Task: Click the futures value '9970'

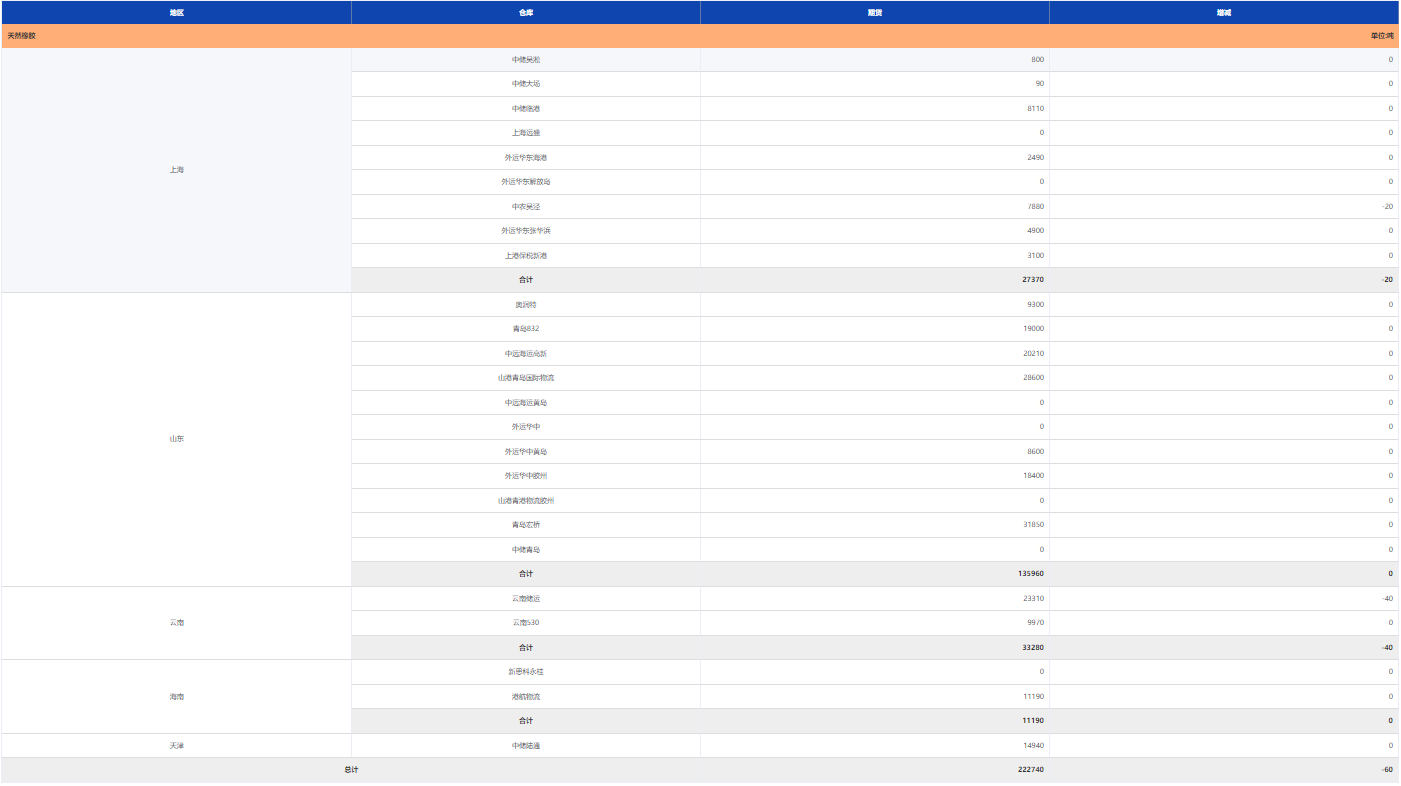Action: click(1036, 623)
